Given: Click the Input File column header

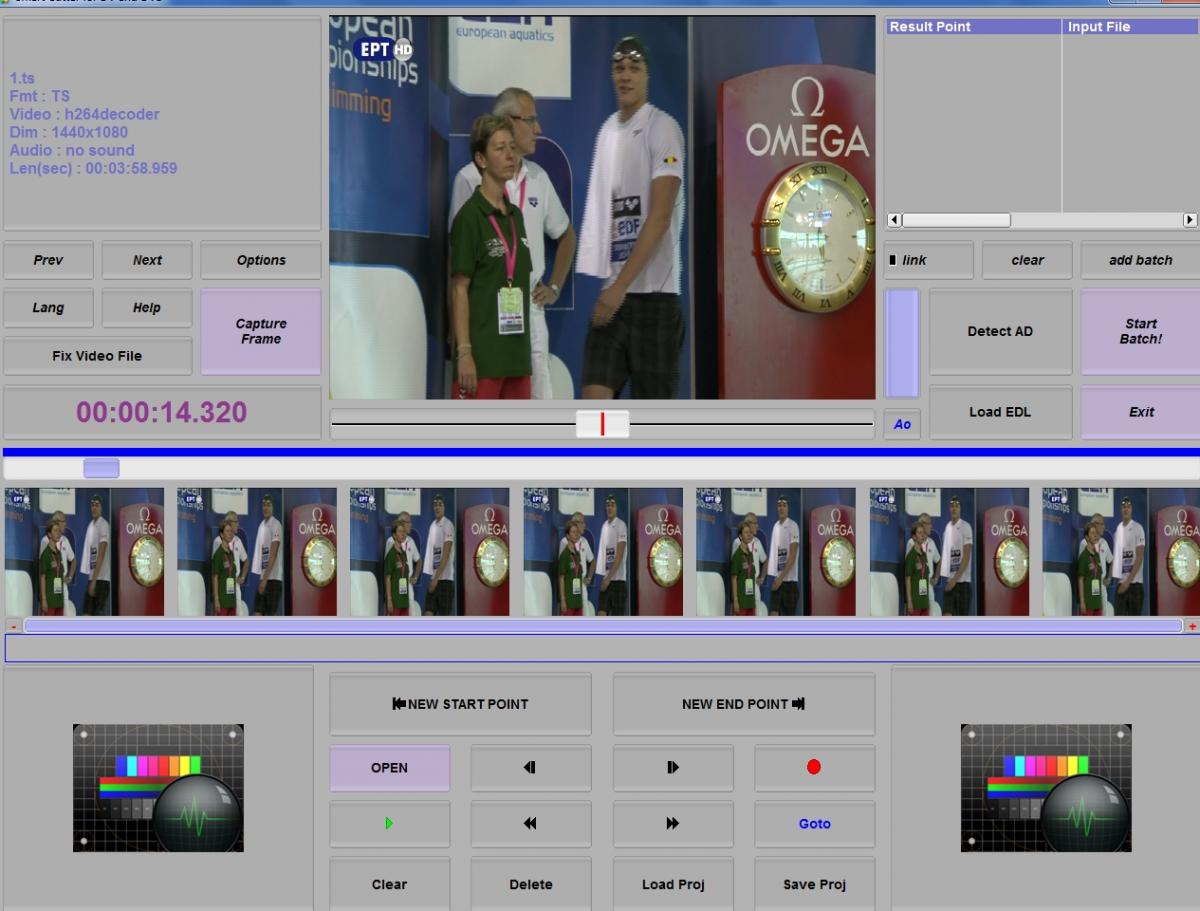Looking at the screenshot, I should [x=1131, y=27].
